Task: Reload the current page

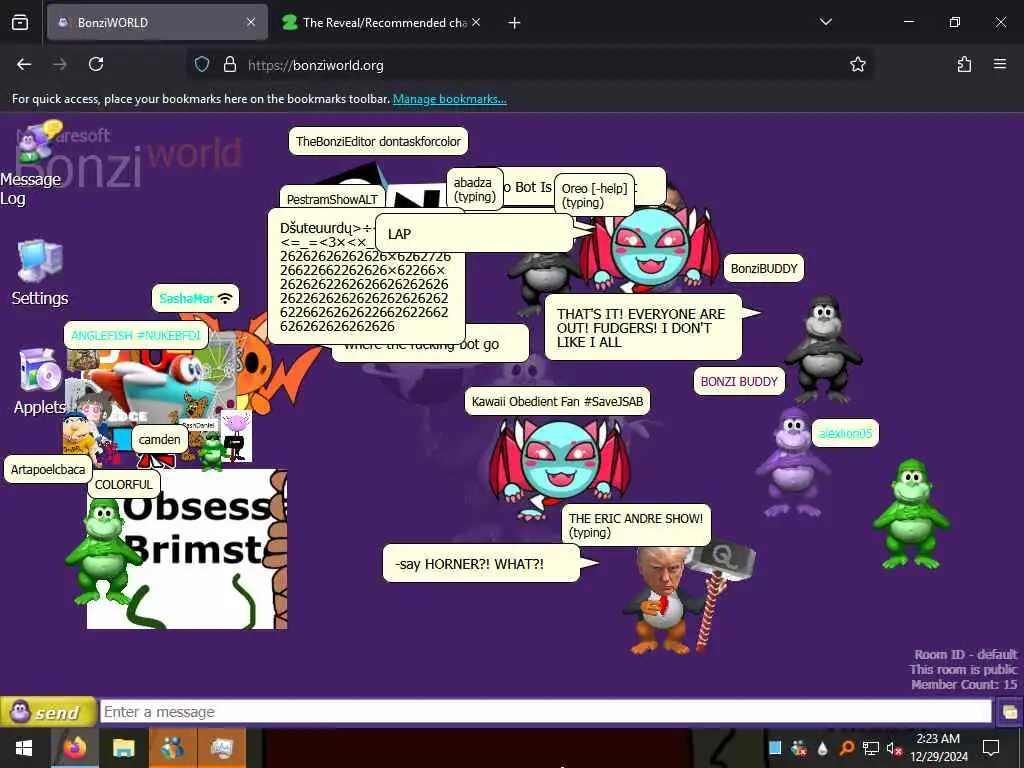Action: (x=96, y=64)
